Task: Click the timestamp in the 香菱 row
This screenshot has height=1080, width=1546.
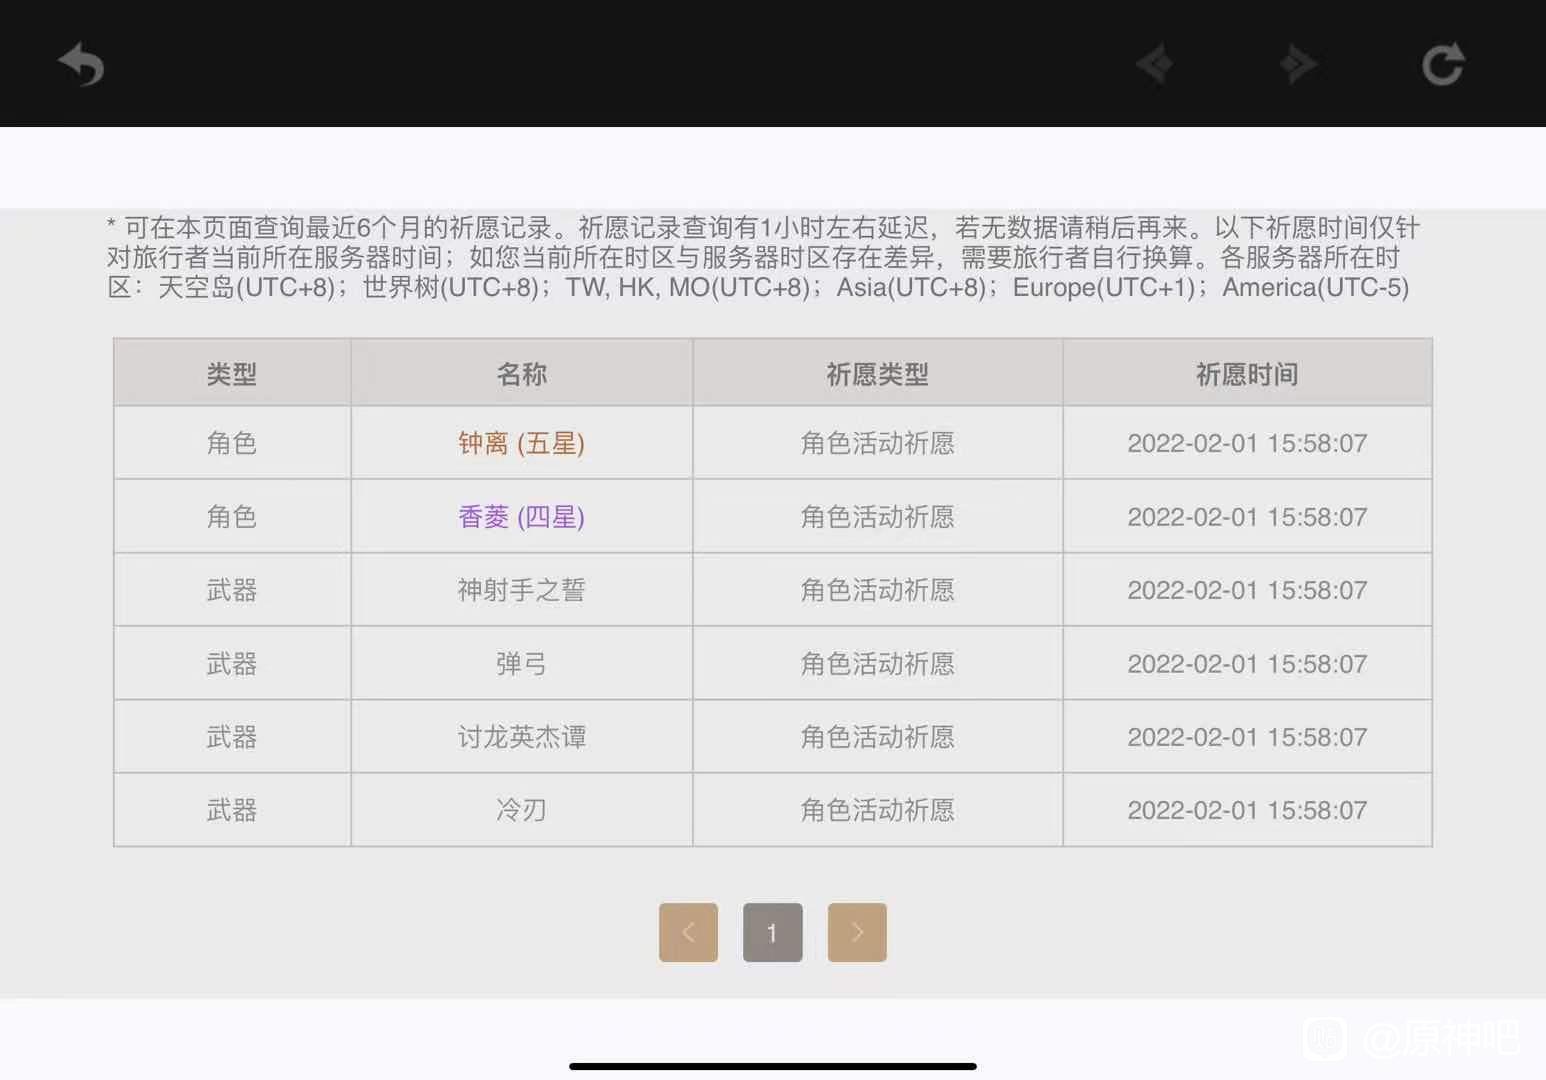Action: (1247, 517)
